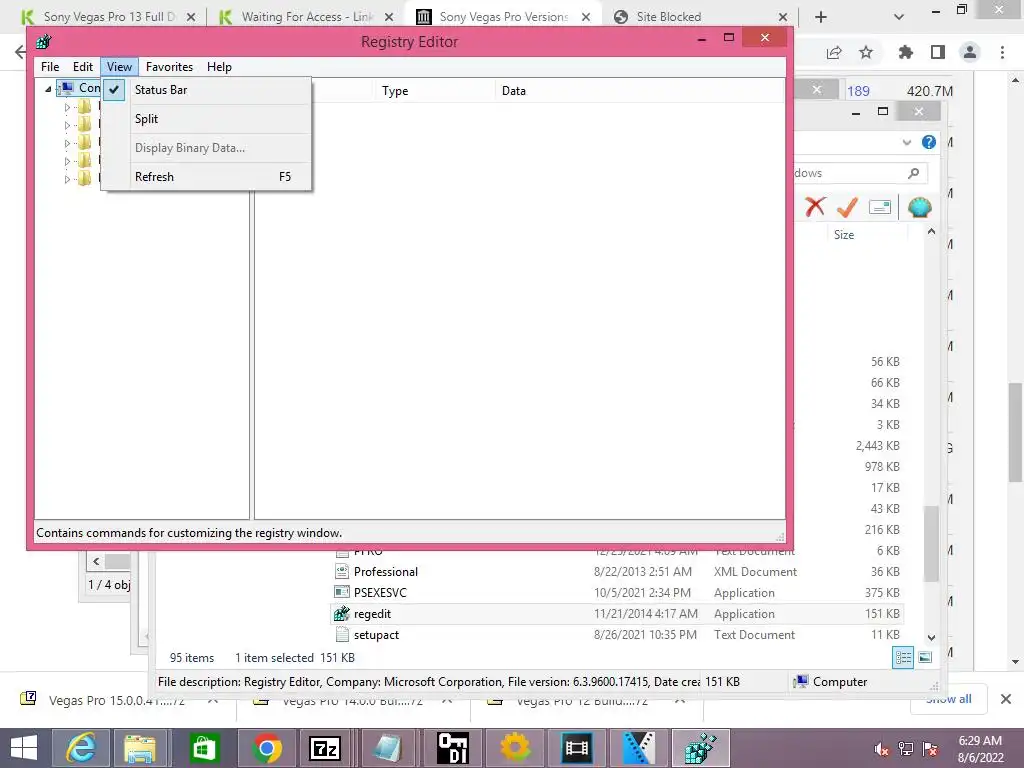Image resolution: width=1024 pixels, height=768 pixels.
Task: Click the blue 189 link on the webpage
Action: [x=858, y=91]
